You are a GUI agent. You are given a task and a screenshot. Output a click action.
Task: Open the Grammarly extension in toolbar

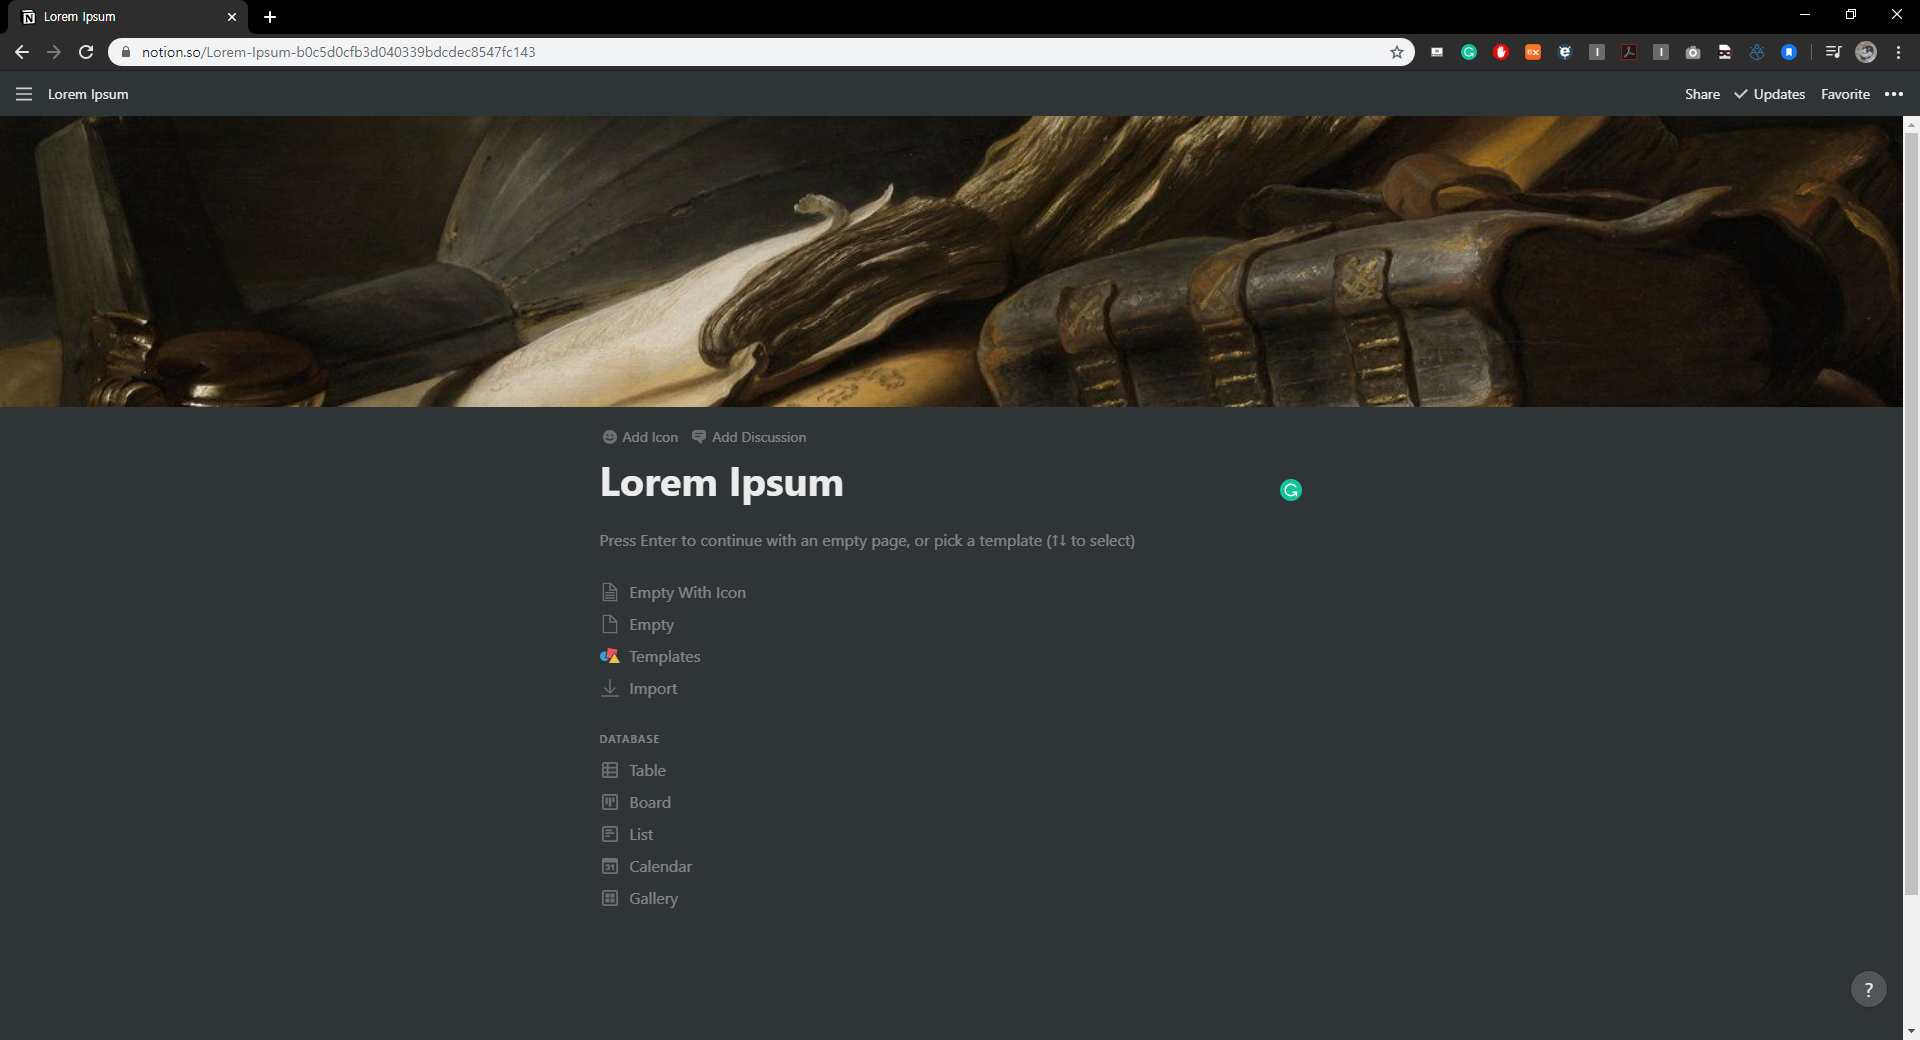click(1469, 52)
